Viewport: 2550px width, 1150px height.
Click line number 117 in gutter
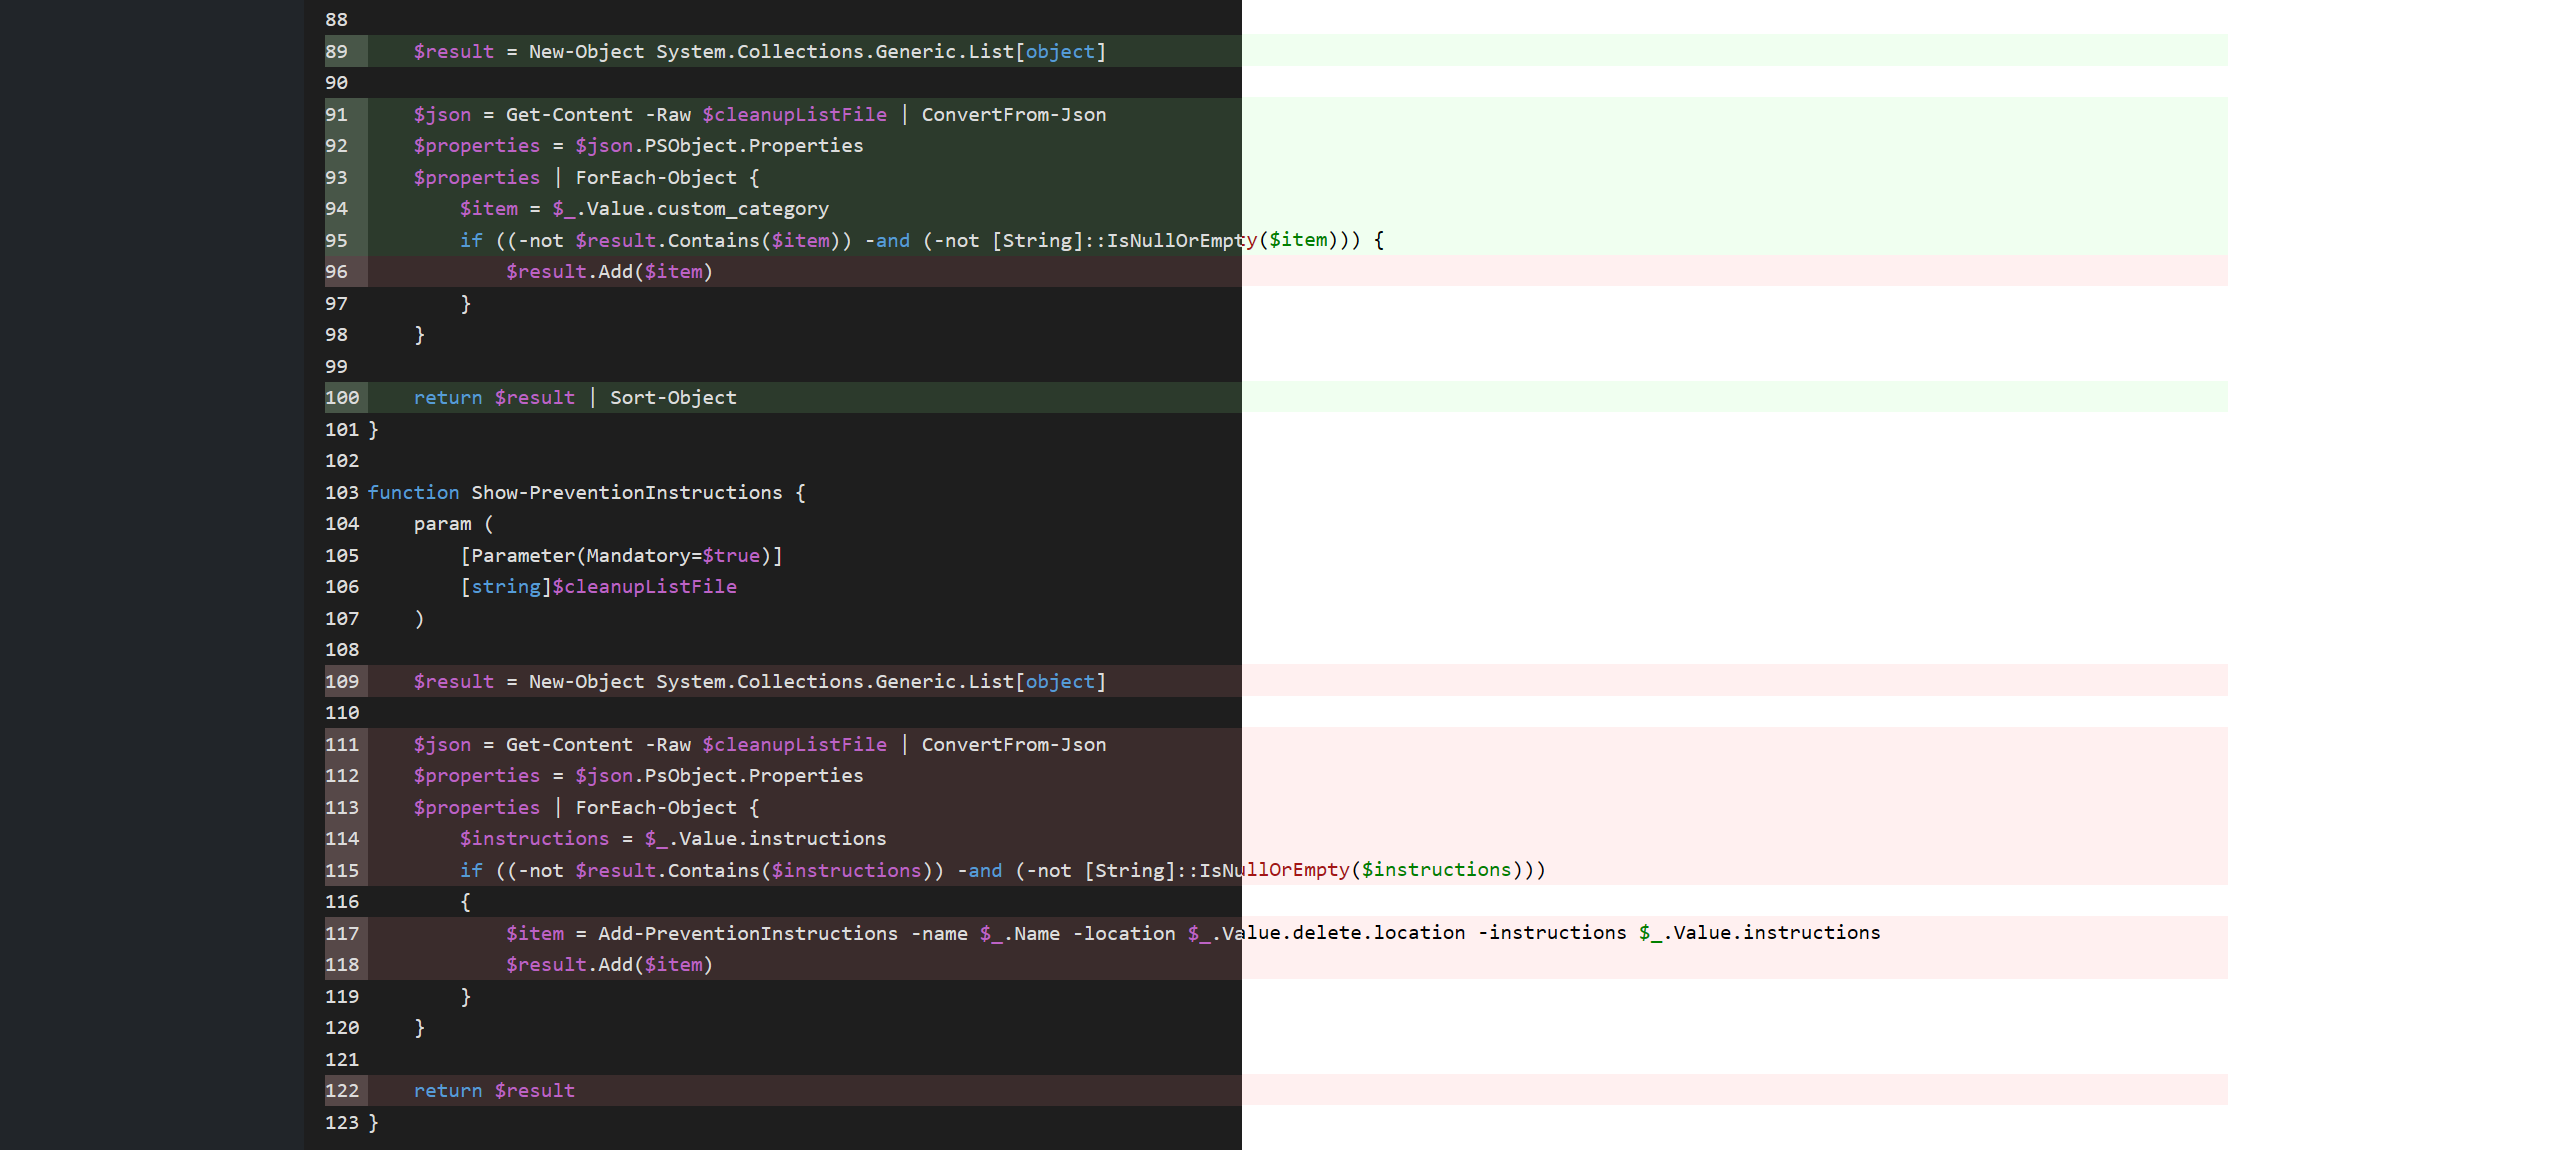[342, 933]
